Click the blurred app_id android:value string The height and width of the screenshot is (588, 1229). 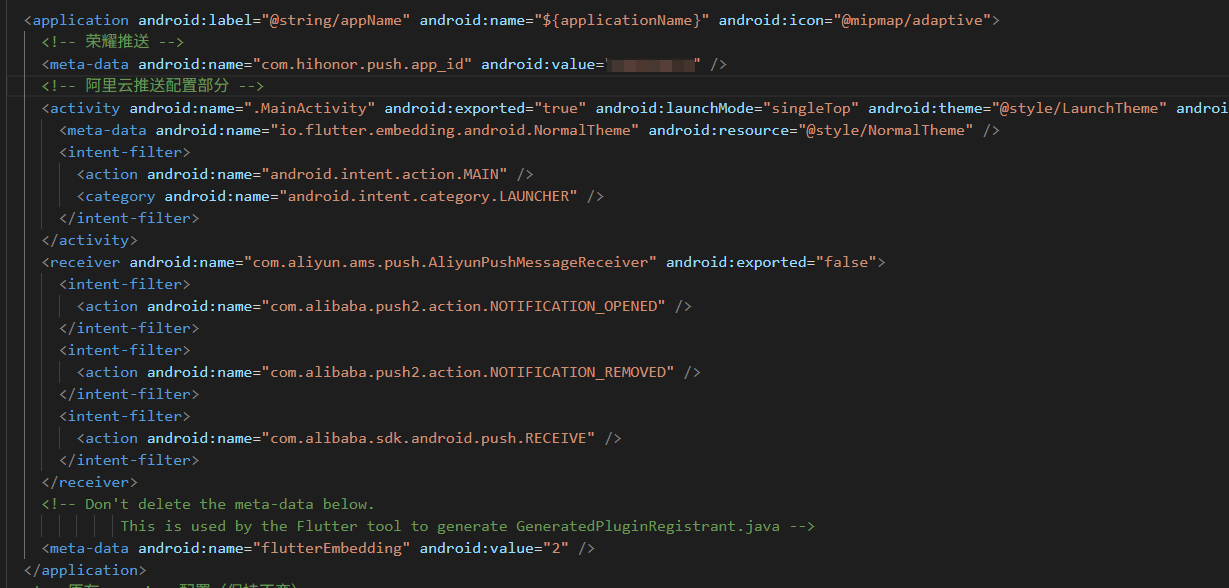(x=652, y=64)
